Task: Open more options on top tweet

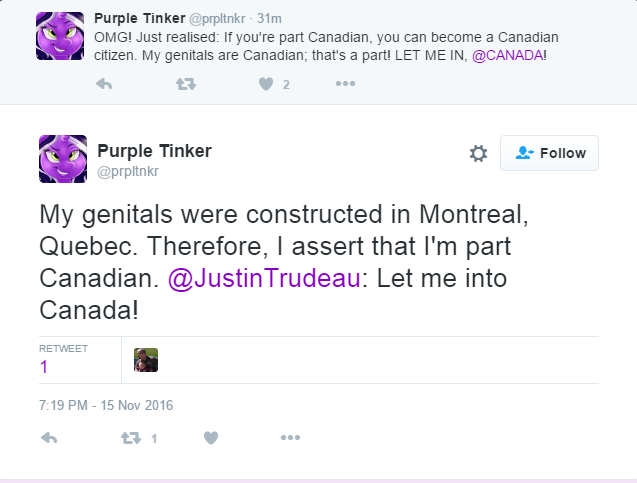Action: (x=345, y=84)
